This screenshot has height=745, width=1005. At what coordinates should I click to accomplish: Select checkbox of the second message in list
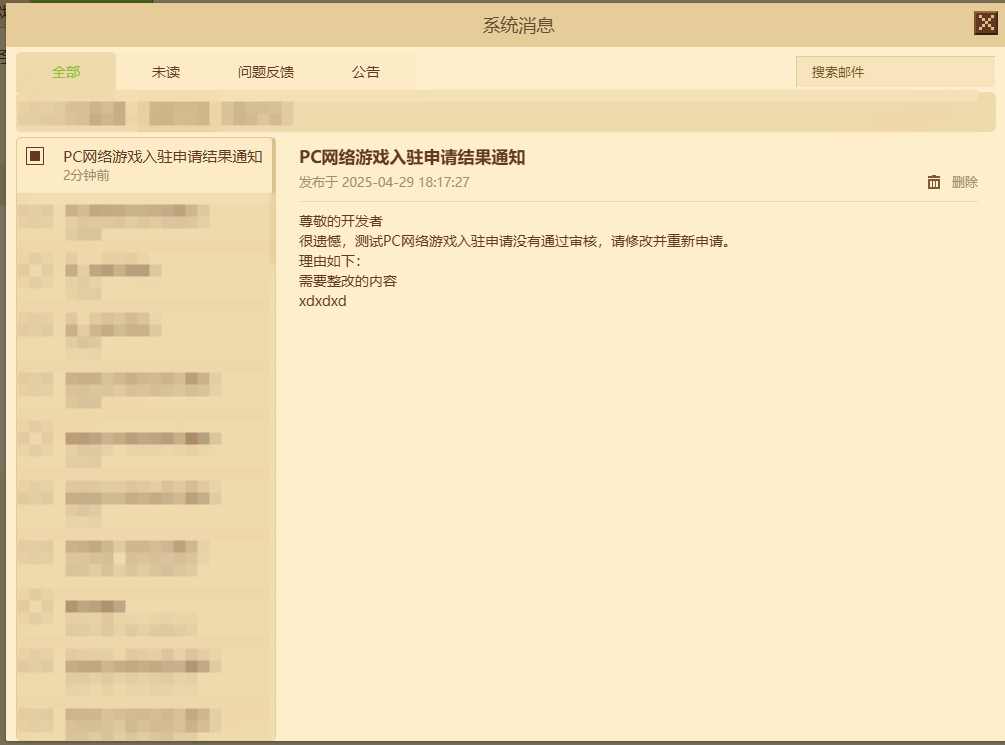pos(35,215)
